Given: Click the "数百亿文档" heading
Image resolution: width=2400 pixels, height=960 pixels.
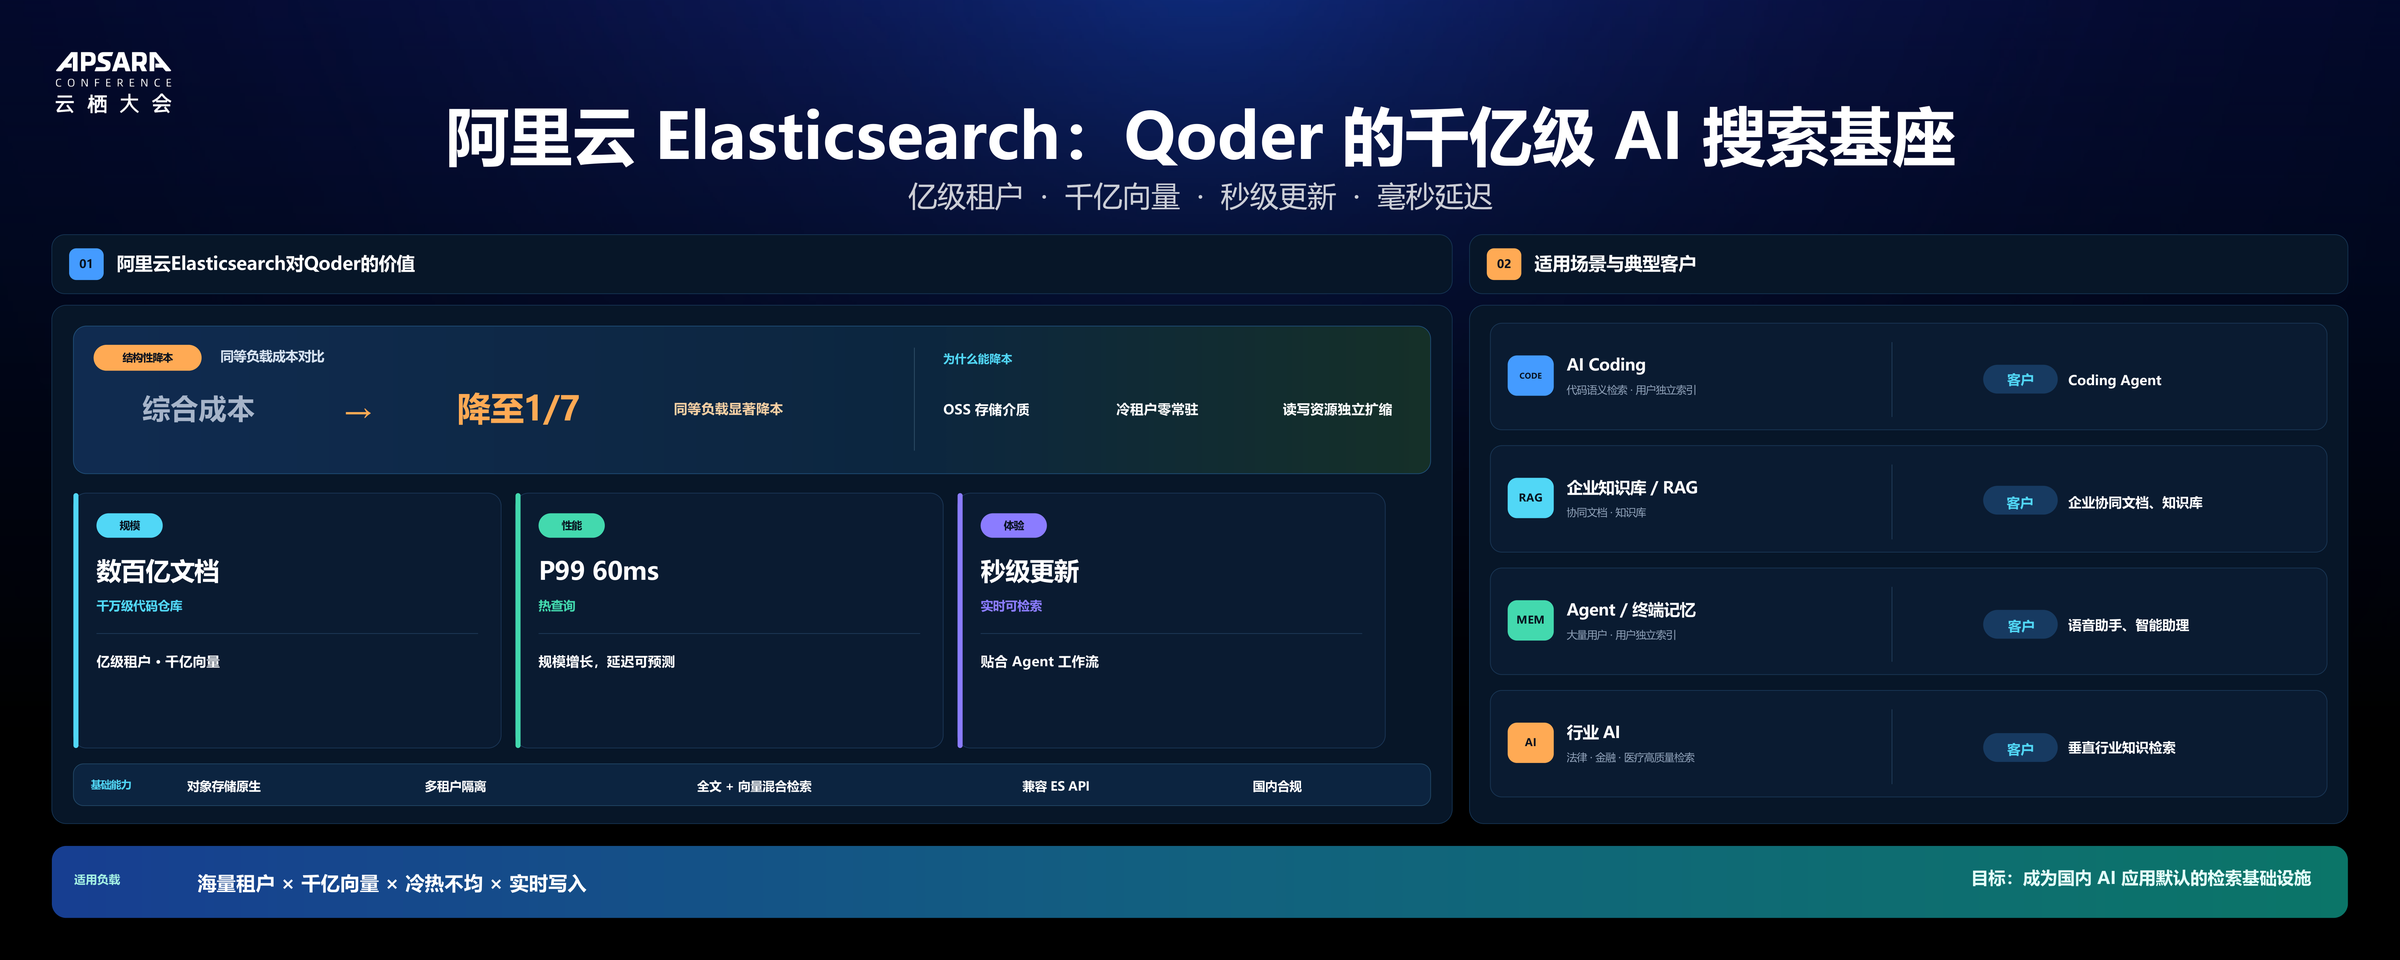Looking at the screenshot, I should point(158,571).
